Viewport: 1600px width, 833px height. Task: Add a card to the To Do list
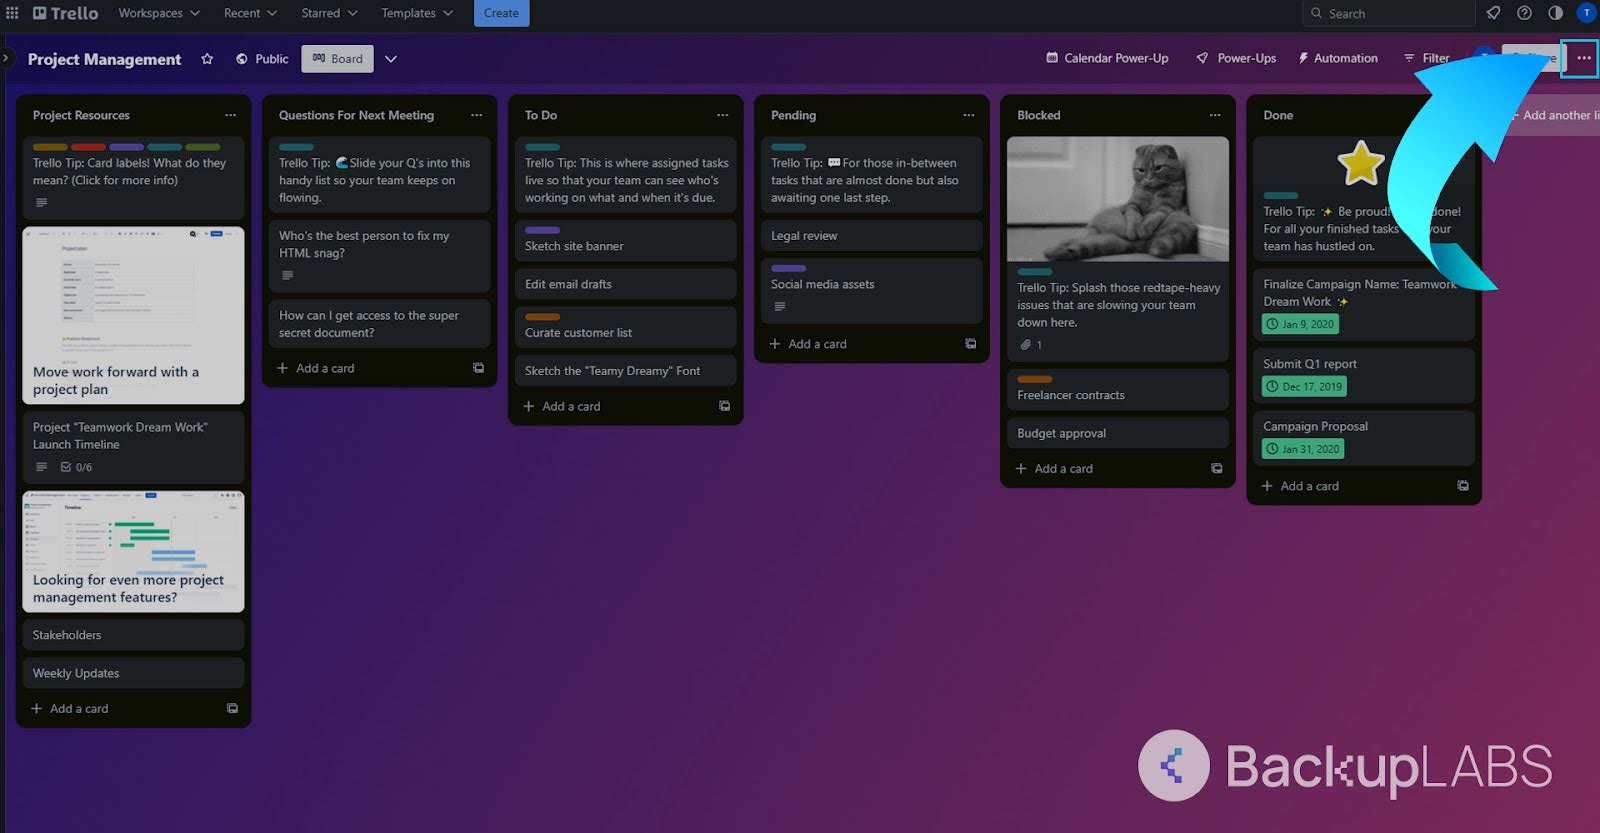coord(562,406)
